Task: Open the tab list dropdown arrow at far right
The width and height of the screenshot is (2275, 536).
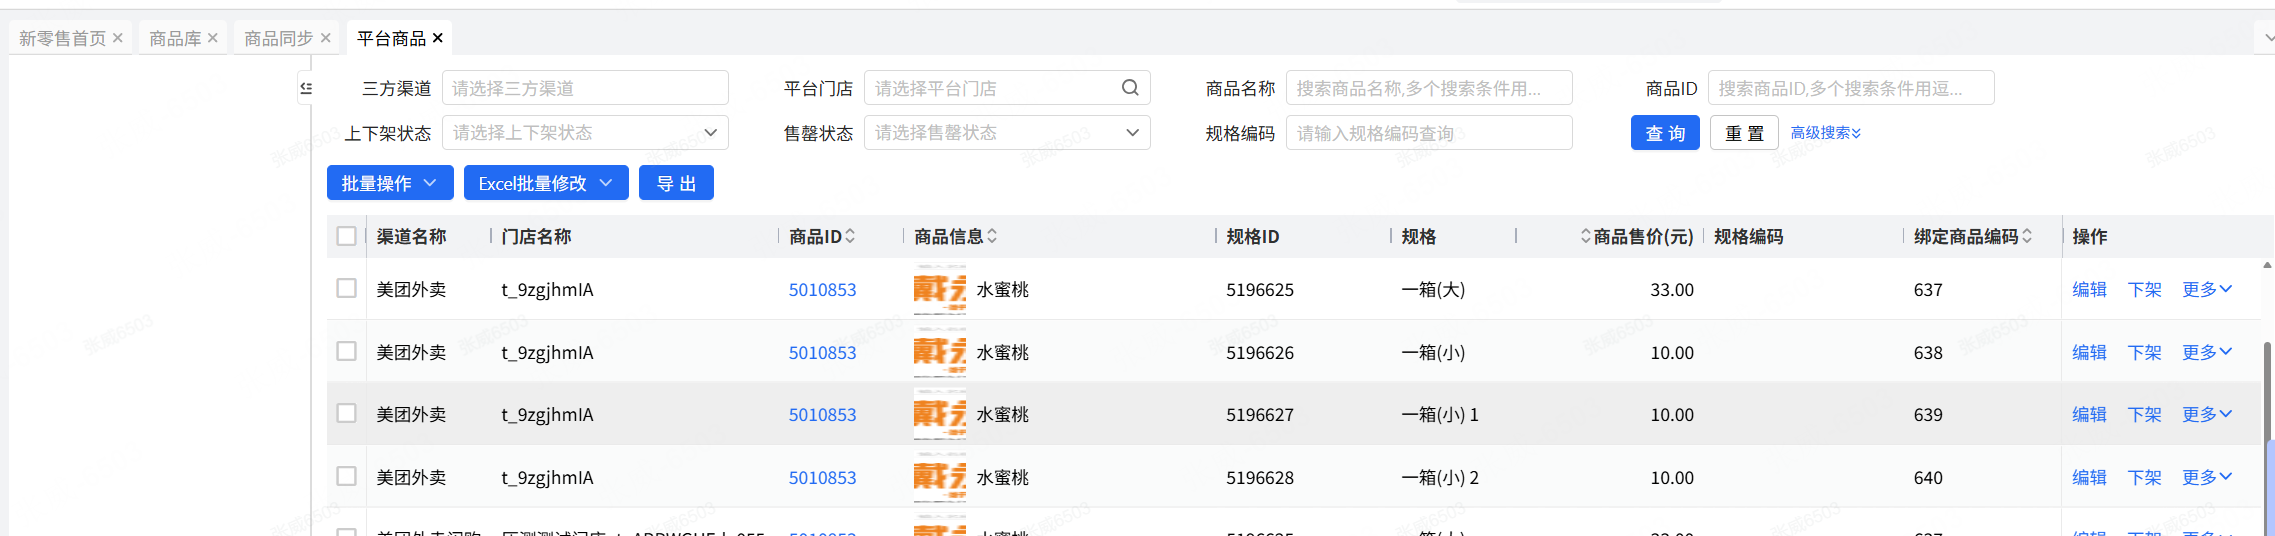Action: pos(2268,38)
